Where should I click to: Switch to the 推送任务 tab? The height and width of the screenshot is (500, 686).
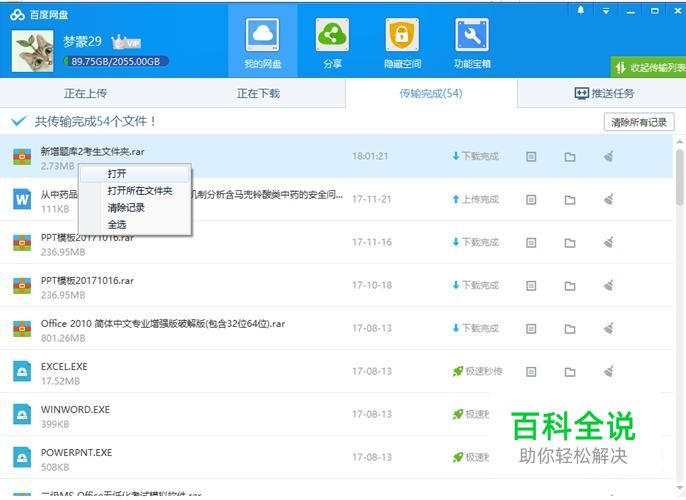tap(604, 93)
